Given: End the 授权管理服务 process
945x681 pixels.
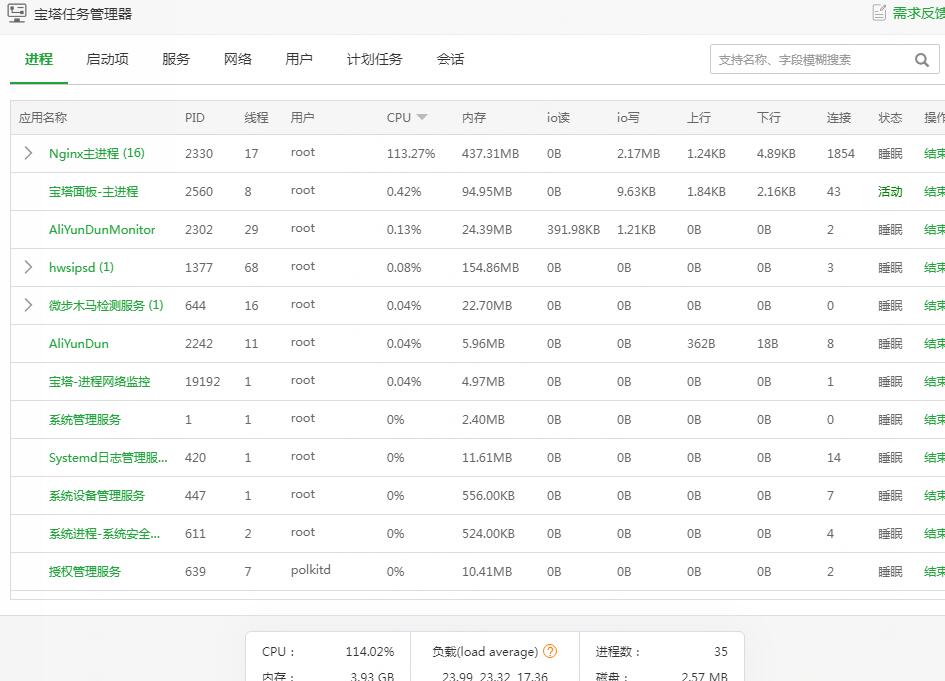Looking at the screenshot, I should tap(934, 571).
